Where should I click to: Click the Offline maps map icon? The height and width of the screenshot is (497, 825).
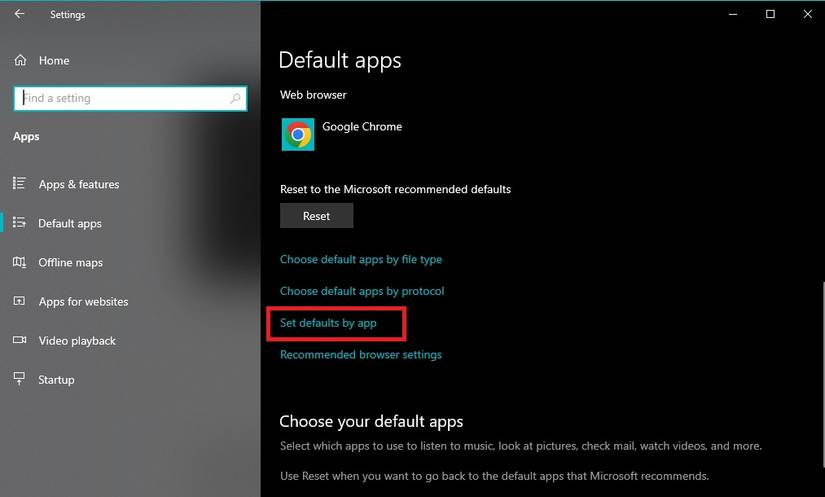[x=19, y=262]
